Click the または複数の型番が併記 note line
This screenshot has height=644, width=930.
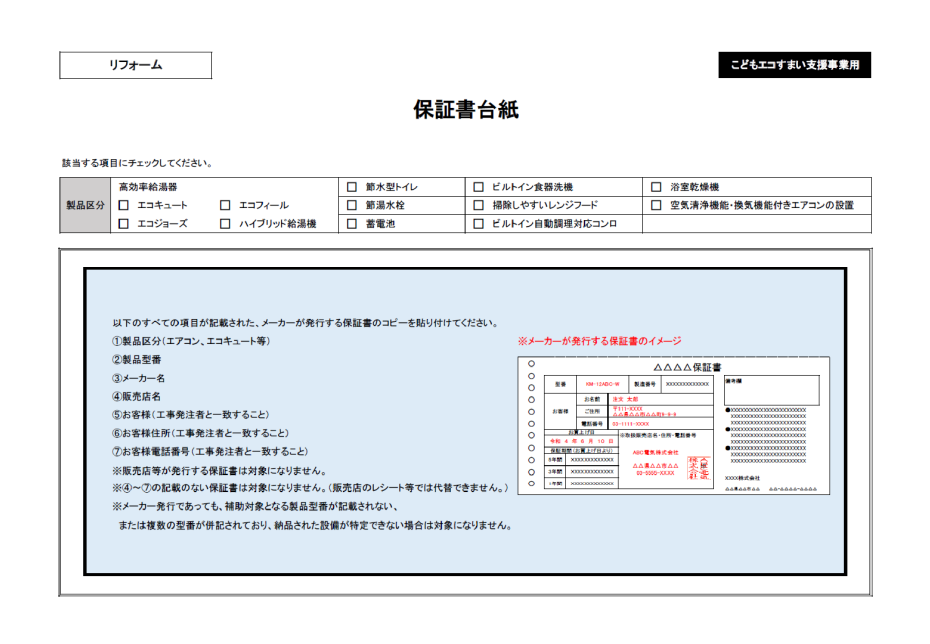pyautogui.click(x=316, y=525)
